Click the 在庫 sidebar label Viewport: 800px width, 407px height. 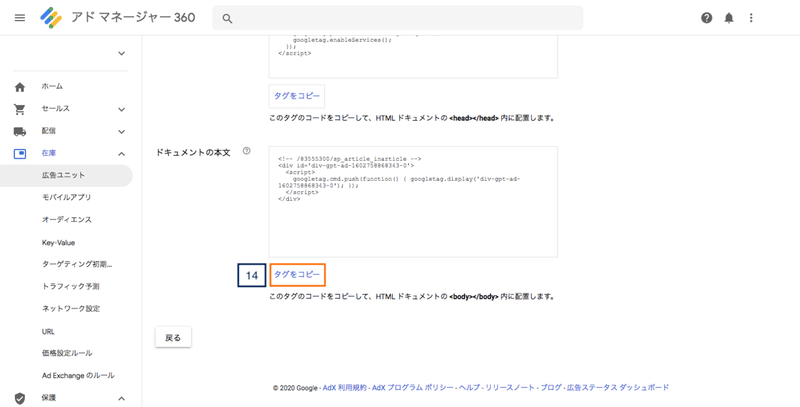48,153
